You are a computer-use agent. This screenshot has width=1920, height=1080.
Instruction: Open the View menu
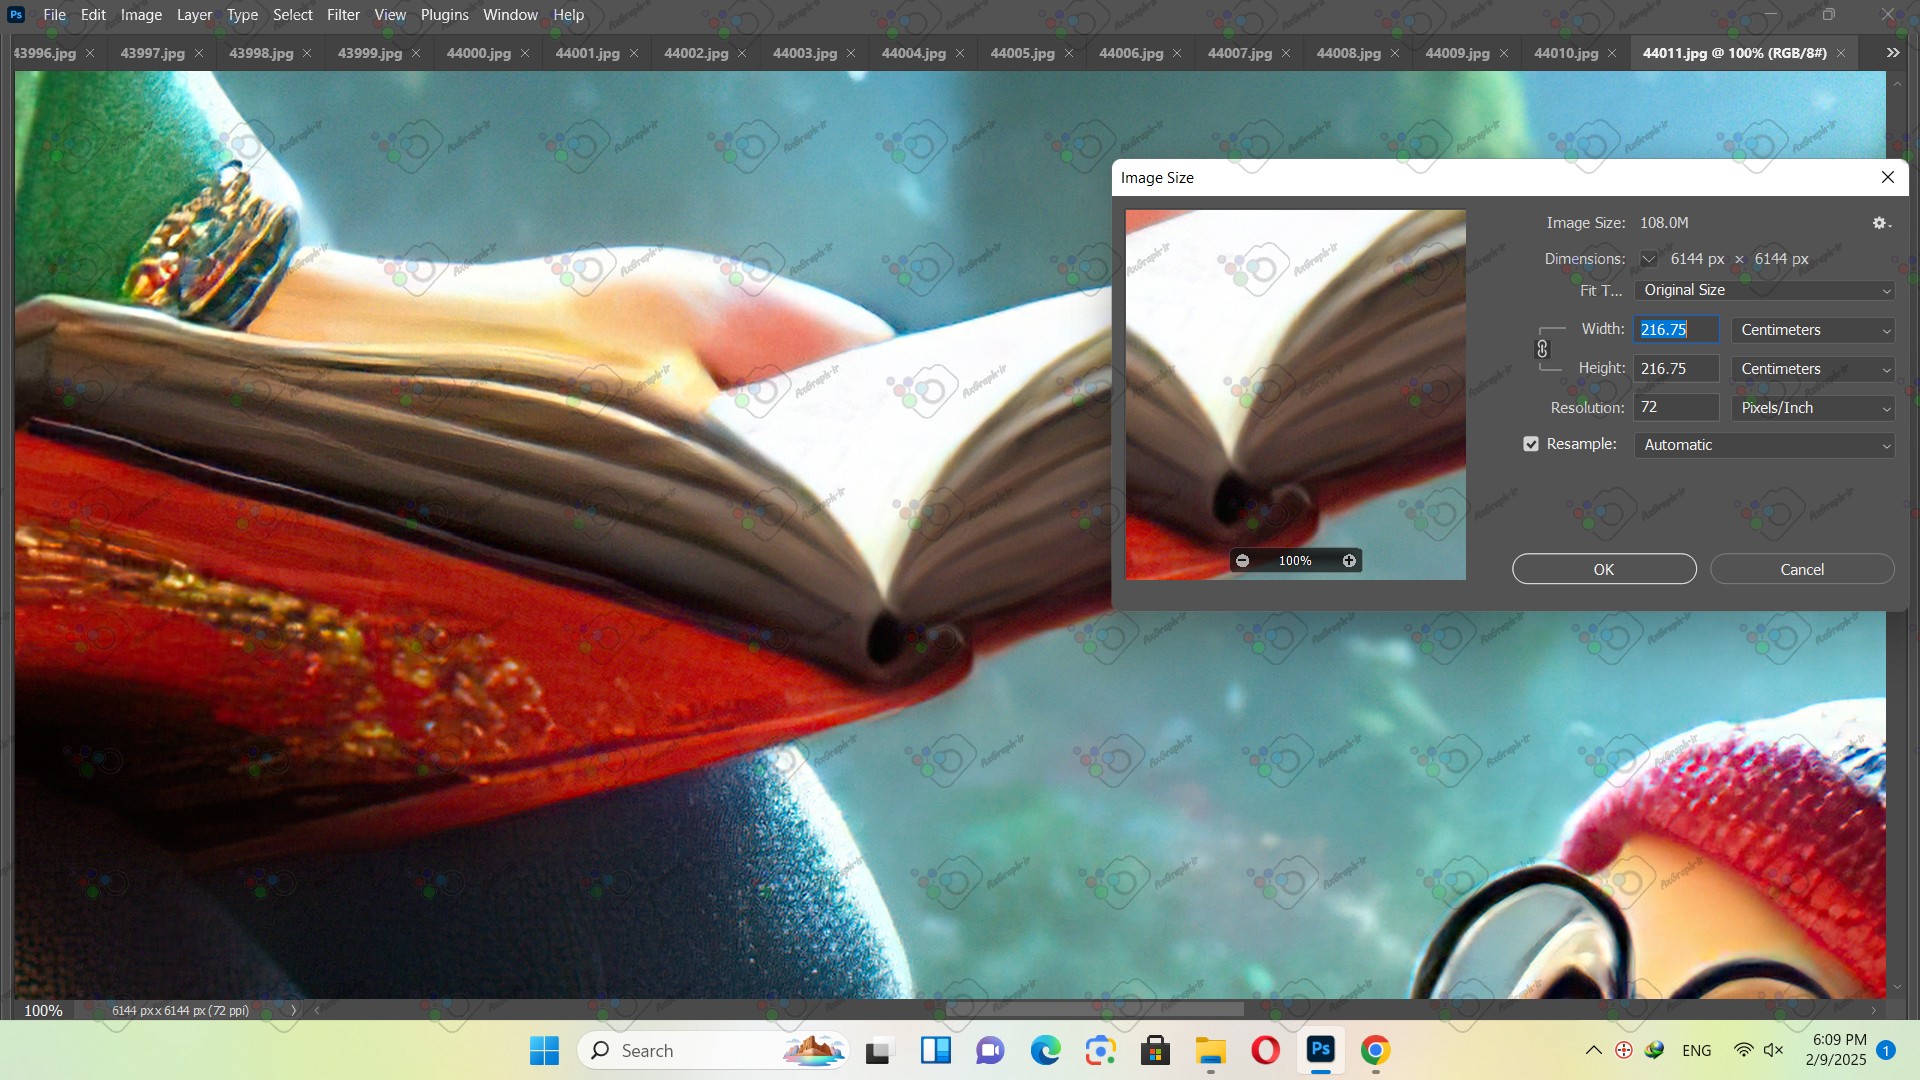coord(390,15)
